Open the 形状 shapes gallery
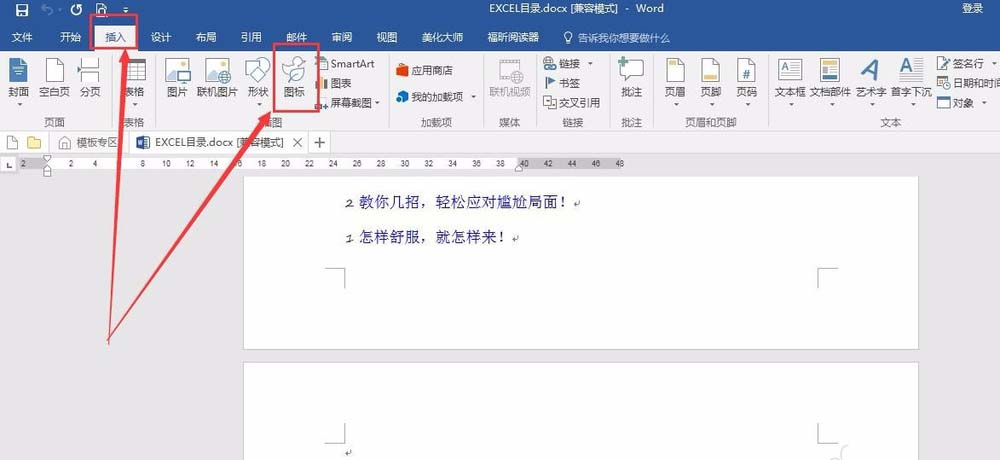This screenshot has width=1000, height=460. click(258, 82)
